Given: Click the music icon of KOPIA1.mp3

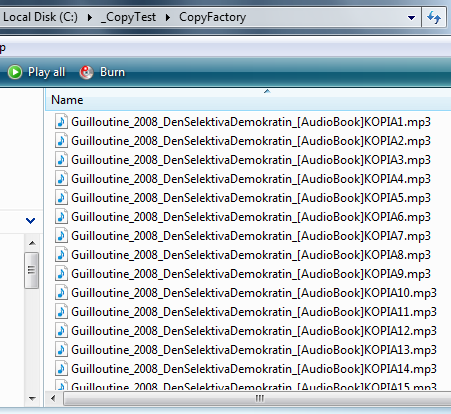Looking at the screenshot, I should [x=61, y=122].
